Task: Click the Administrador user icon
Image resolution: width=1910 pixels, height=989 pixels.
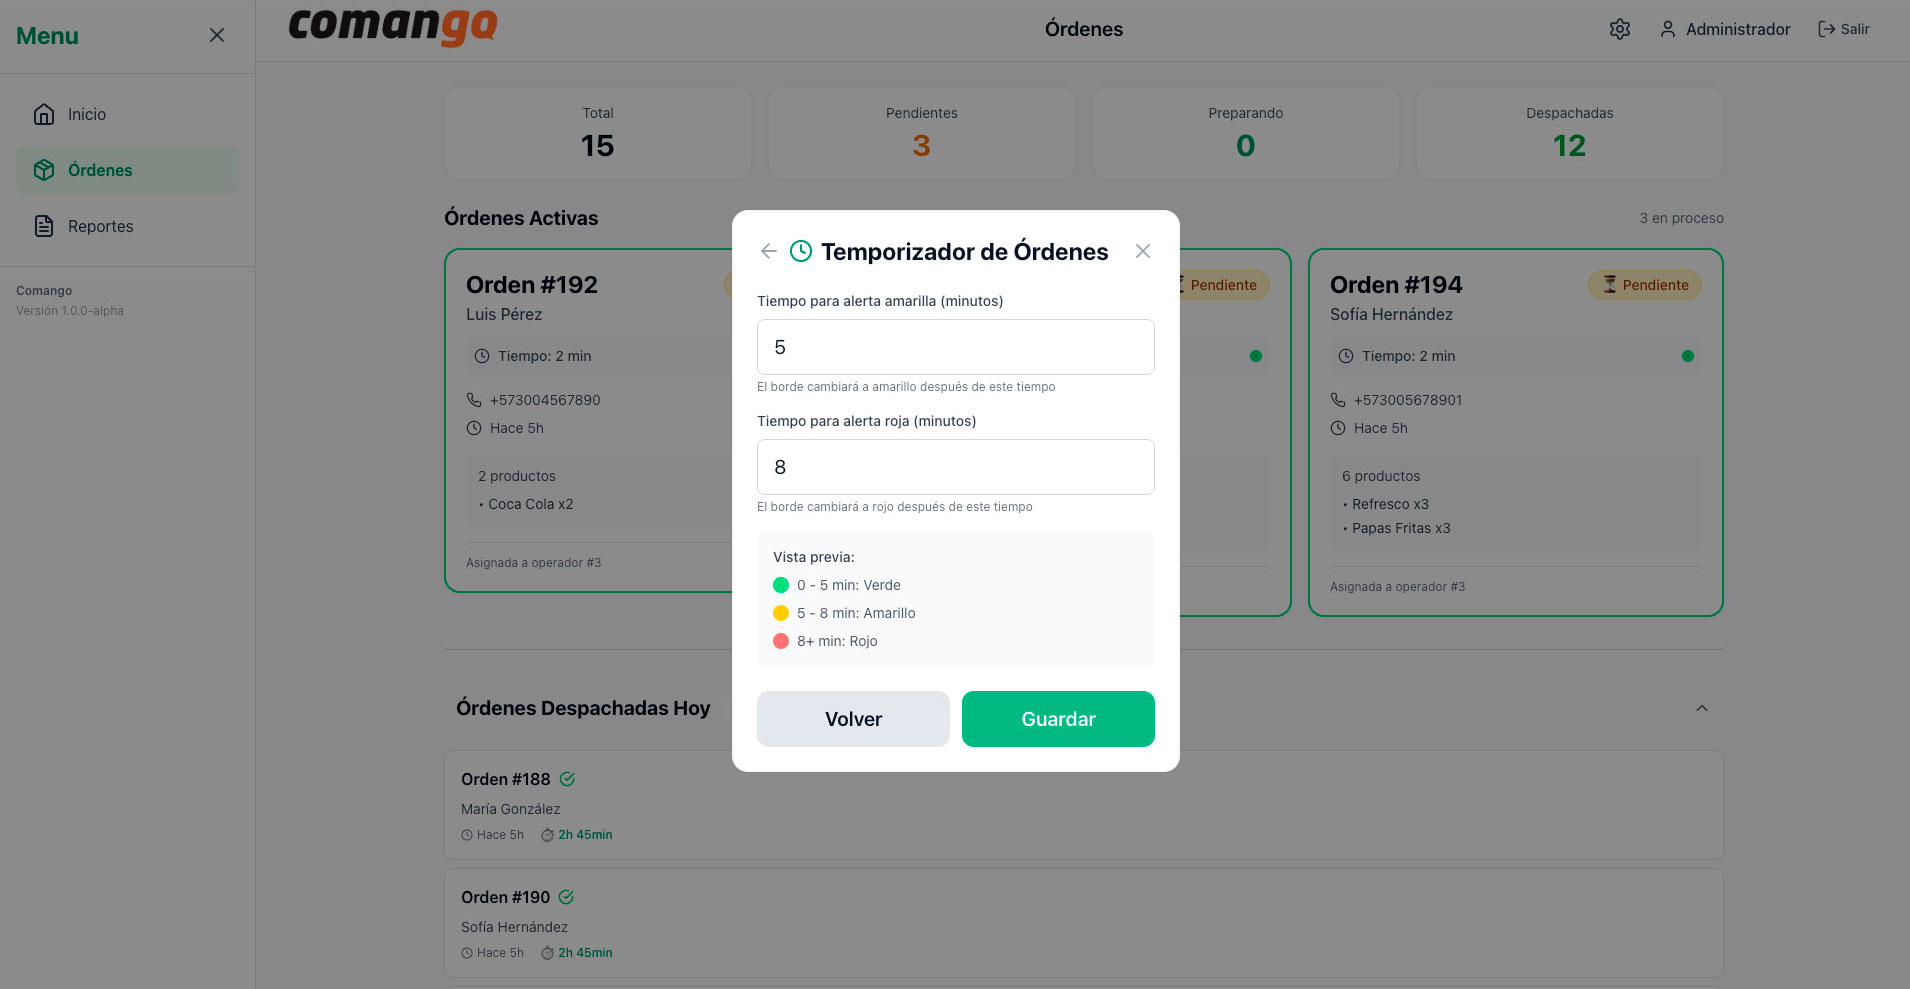Action: pyautogui.click(x=1667, y=29)
